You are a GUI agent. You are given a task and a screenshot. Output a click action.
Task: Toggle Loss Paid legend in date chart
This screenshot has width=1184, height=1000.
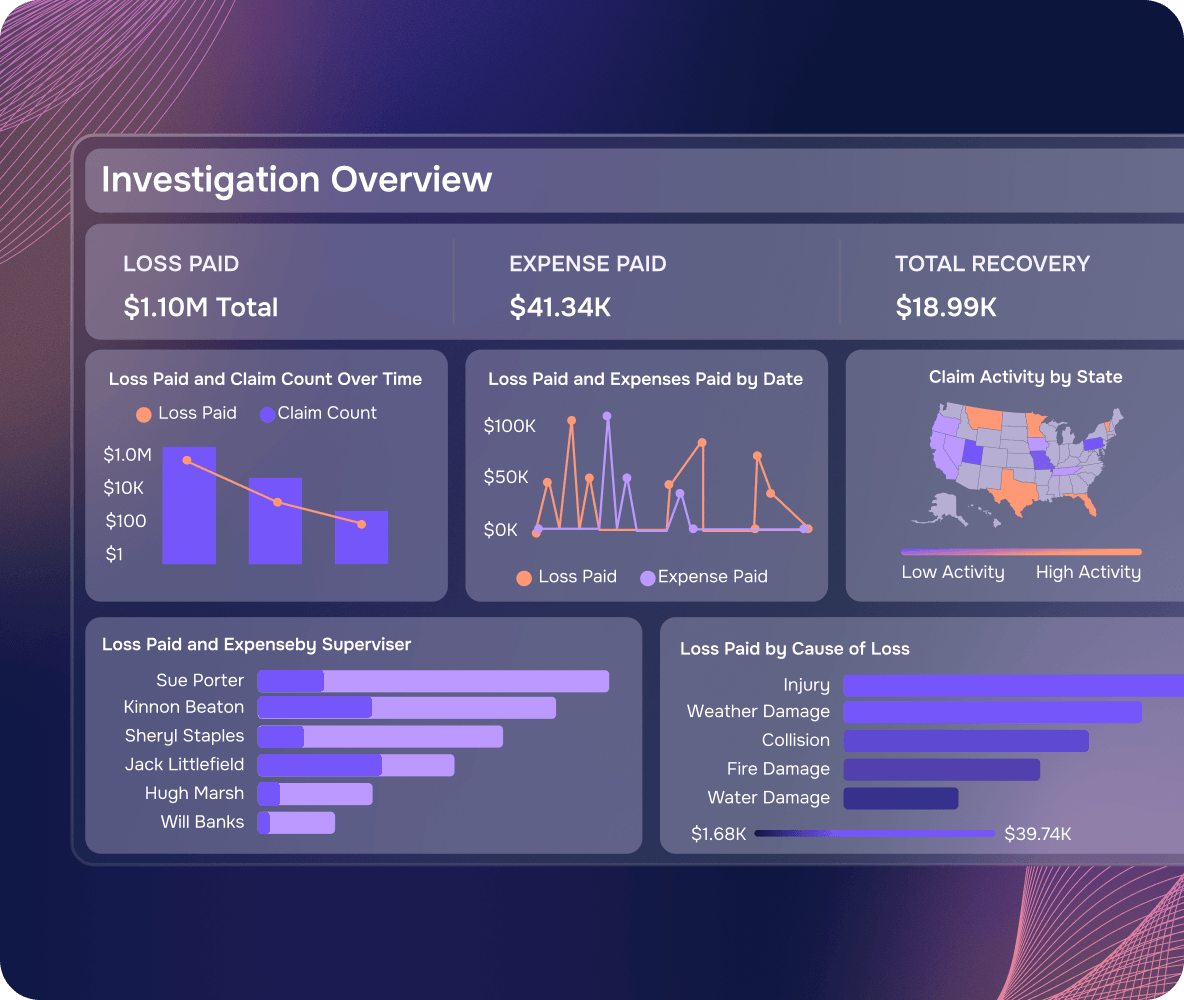pyautogui.click(x=566, y=577)
